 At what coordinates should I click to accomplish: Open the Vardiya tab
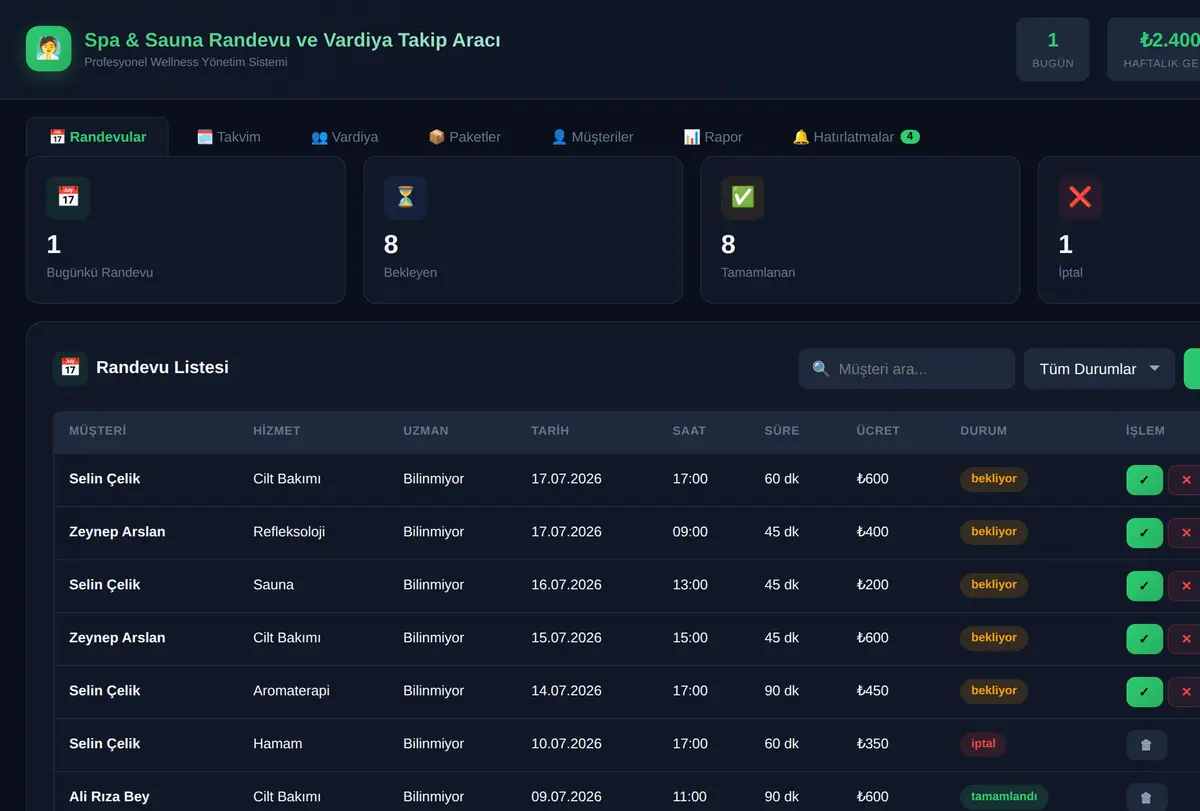pos(345,137)
